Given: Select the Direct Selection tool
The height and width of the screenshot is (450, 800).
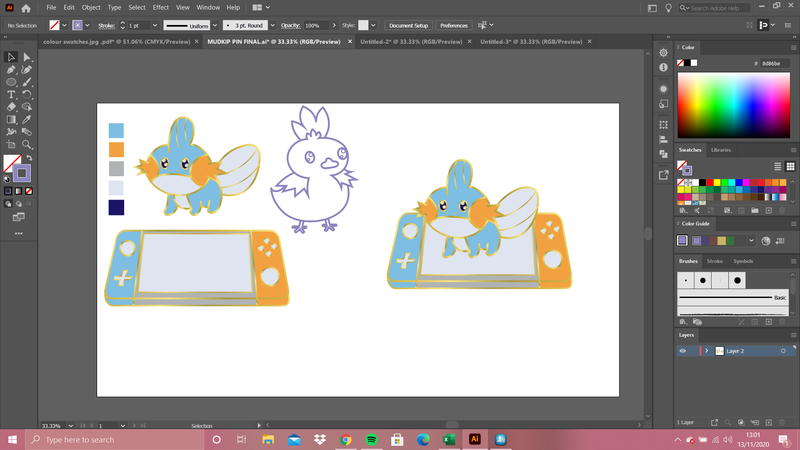Looking at the screenshot, I should [x=27, y=57].
